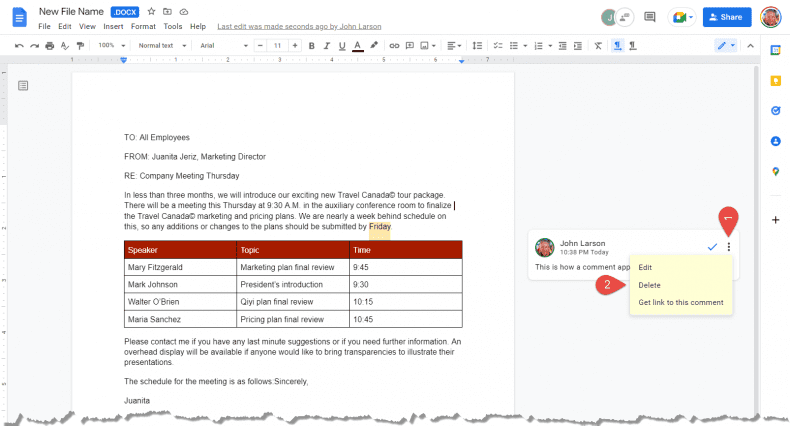Click the Clear formatting icon
This screenshot has width=790, height=426.
tap(597, 45)
